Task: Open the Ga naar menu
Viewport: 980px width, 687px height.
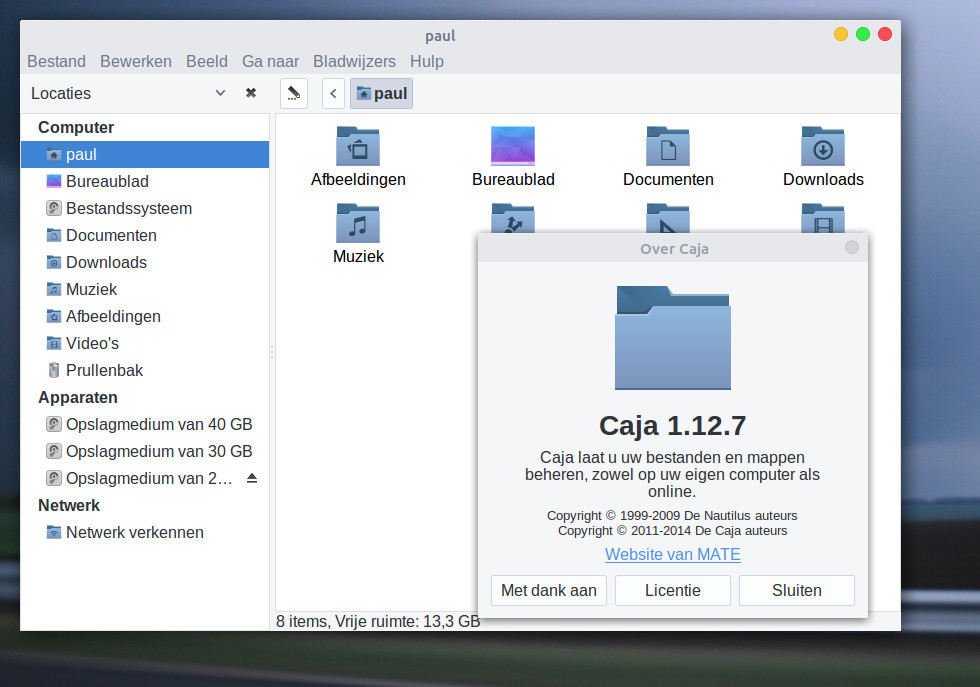Action: pos(270,61)
